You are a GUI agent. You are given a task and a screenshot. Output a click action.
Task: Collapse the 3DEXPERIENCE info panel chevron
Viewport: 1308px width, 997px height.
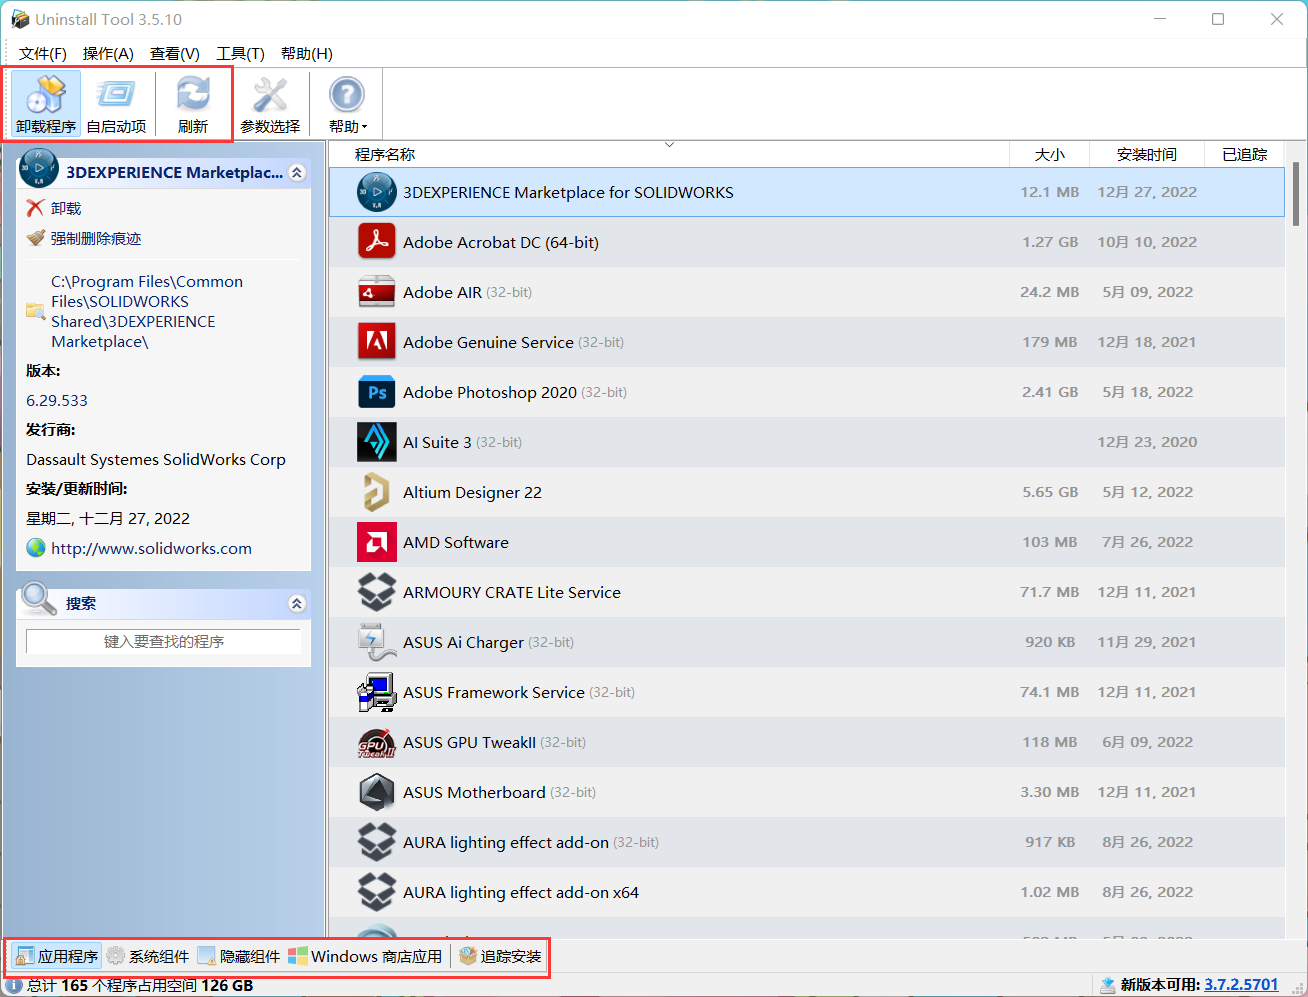click(296, 172)
